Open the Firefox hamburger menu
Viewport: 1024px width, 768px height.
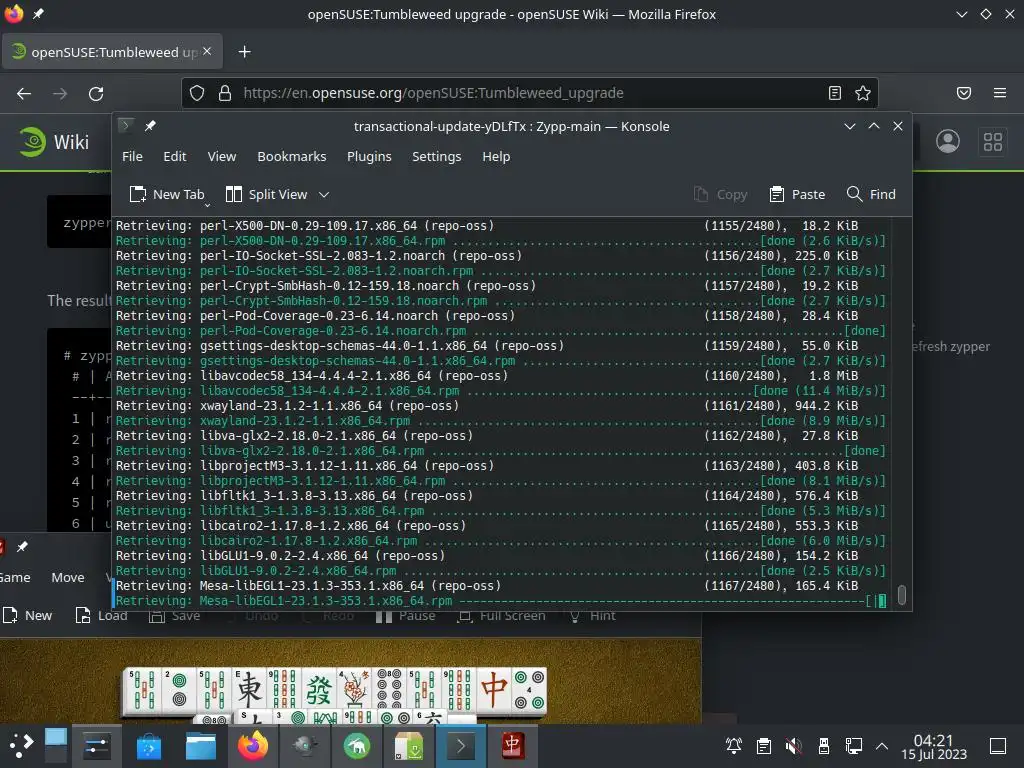pyautogui.click(x=1000, y=93)
